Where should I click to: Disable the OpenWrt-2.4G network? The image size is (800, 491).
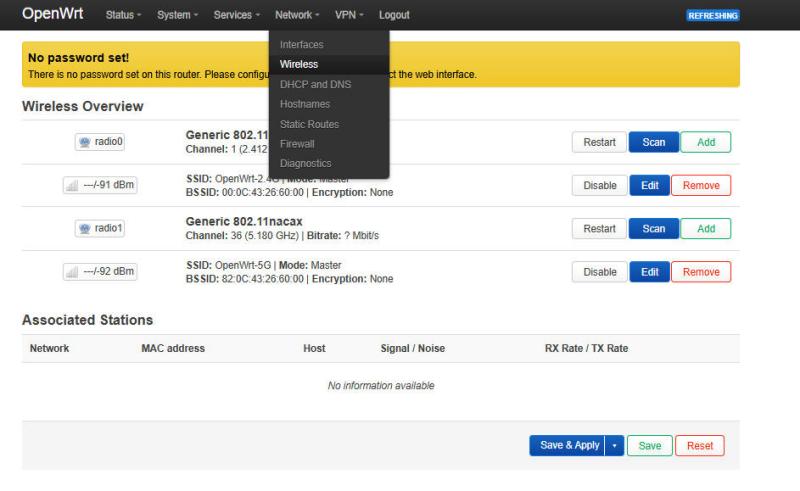[x=599, y=185]
